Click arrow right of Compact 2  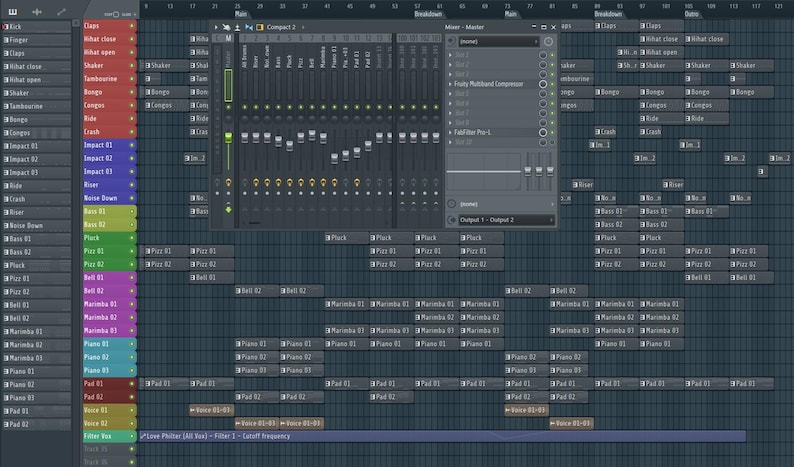303,27
